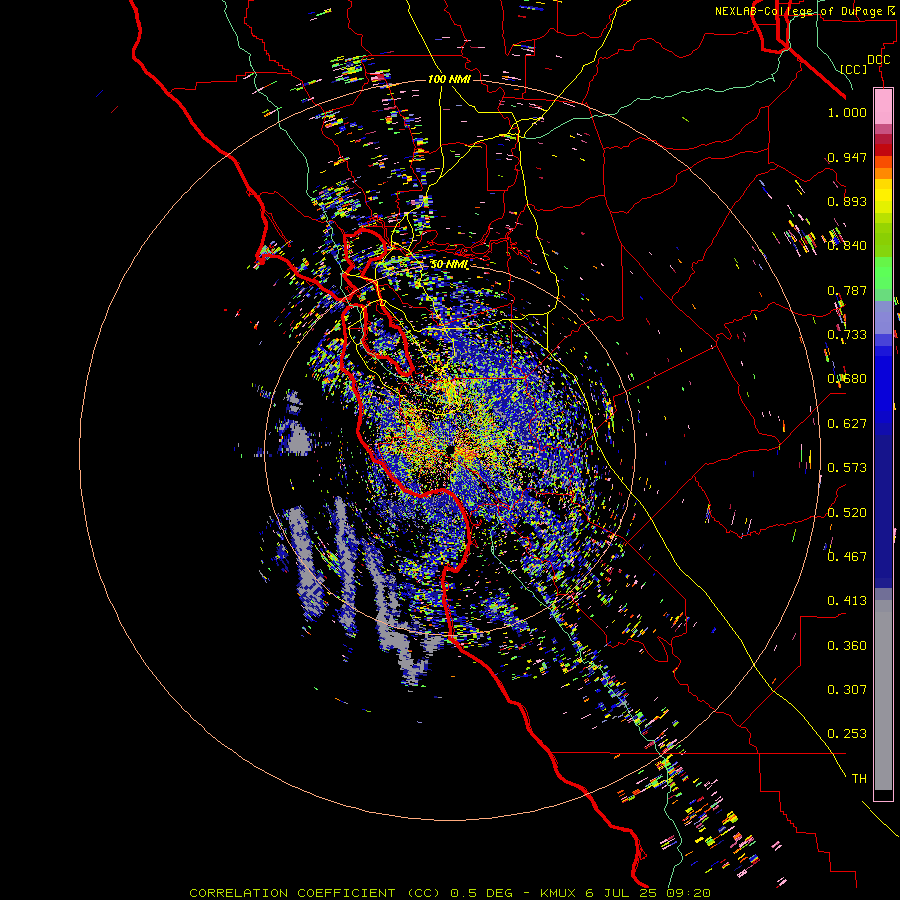Screen dimensions: 900x900
Task: Select the 0.573 color scale value
Action: coord(847,468)
